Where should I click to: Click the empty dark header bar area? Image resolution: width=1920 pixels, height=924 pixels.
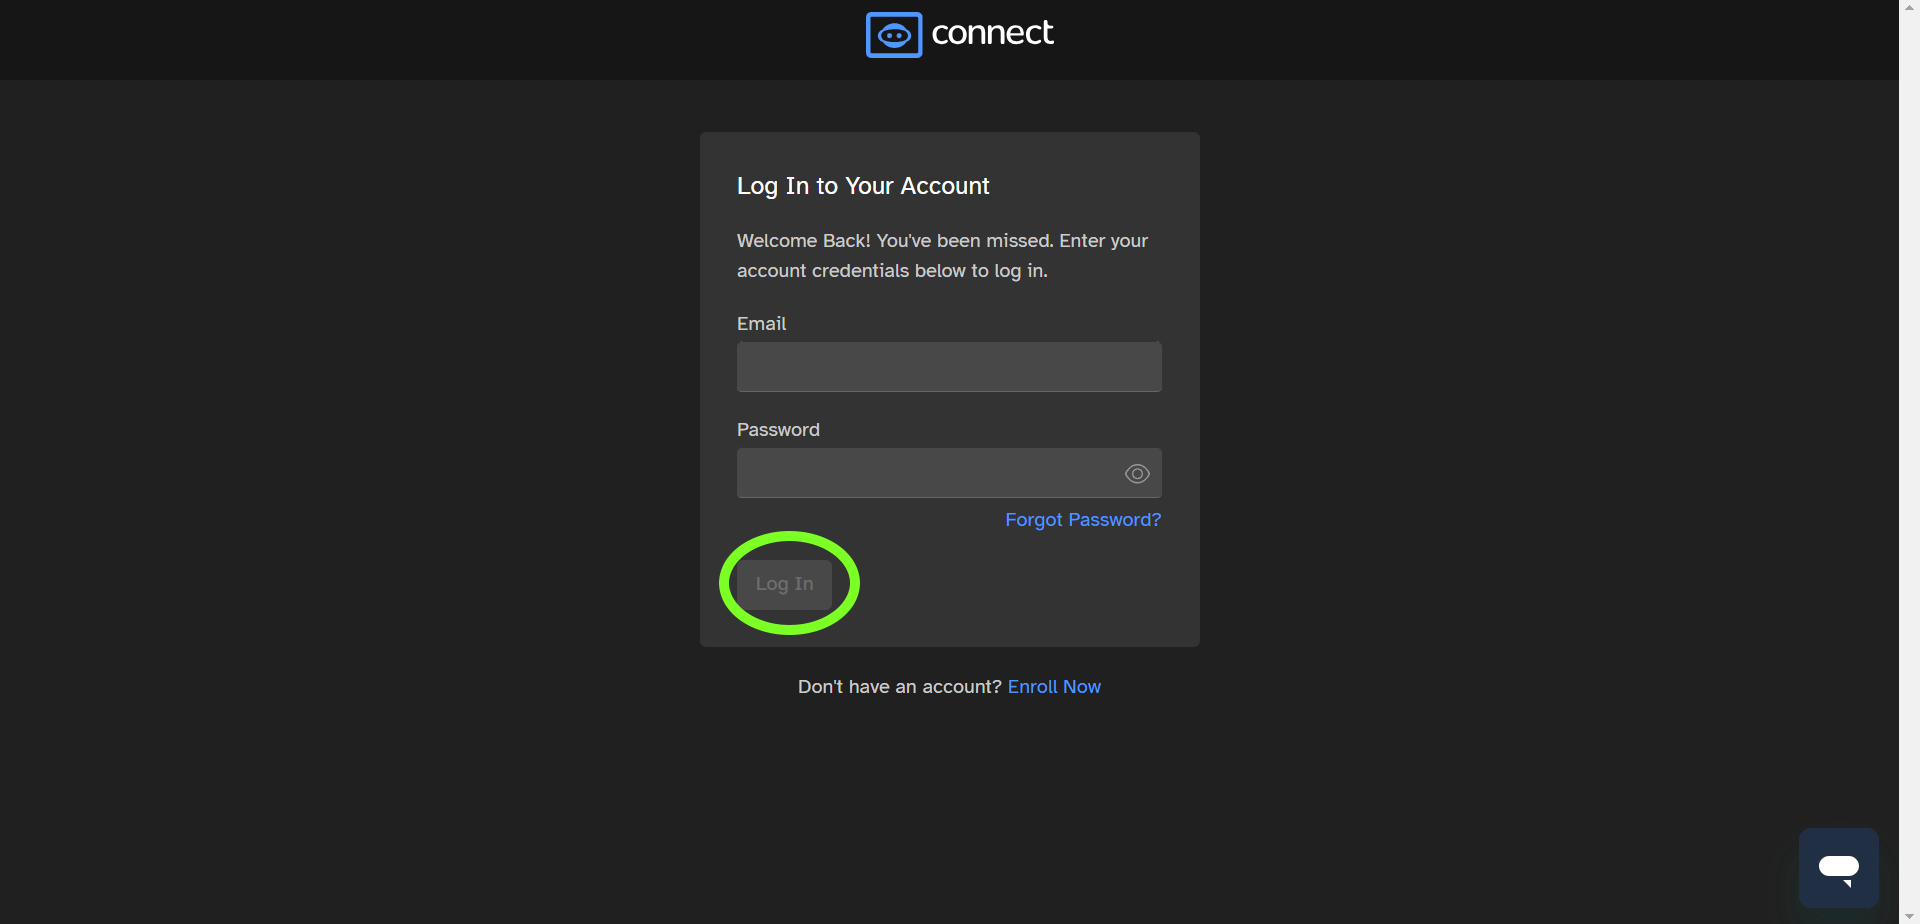point(400,40)
